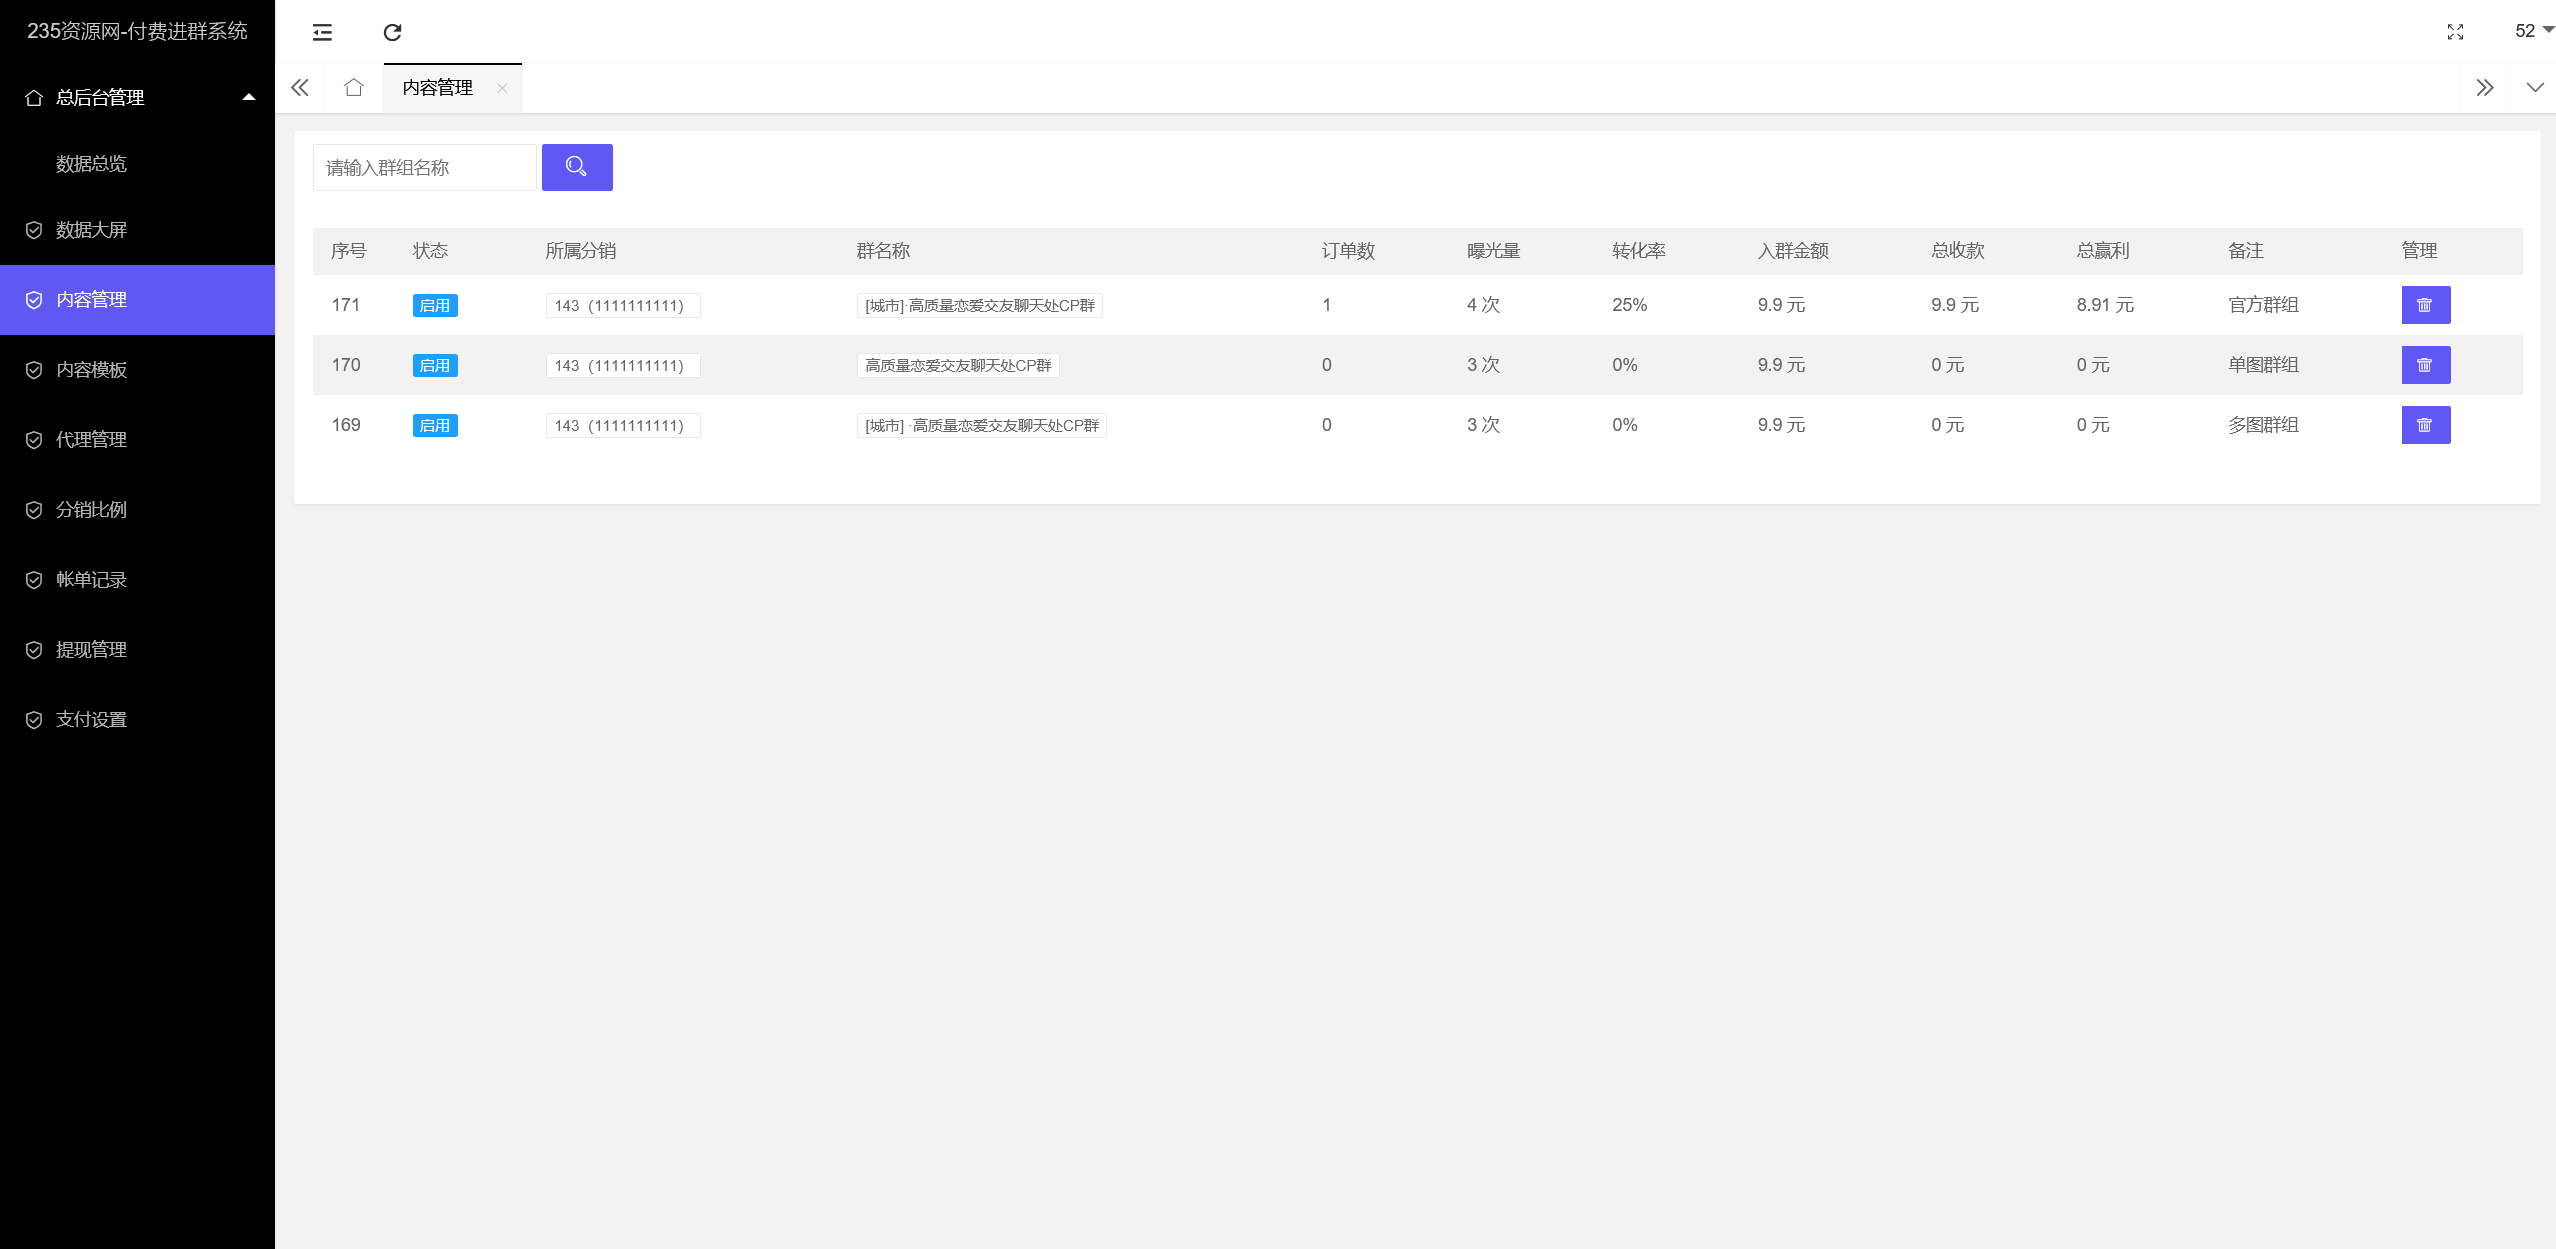Toggle 启用 status for row 171
The image size is (2556, 1249).
click(434, 306)
